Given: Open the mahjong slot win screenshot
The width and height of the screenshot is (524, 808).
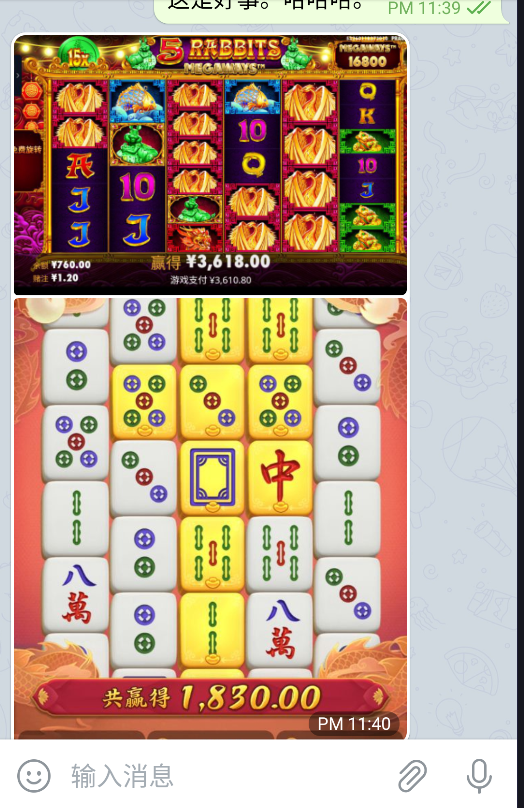Looking at the screenshot, I should tap(210, 518).
